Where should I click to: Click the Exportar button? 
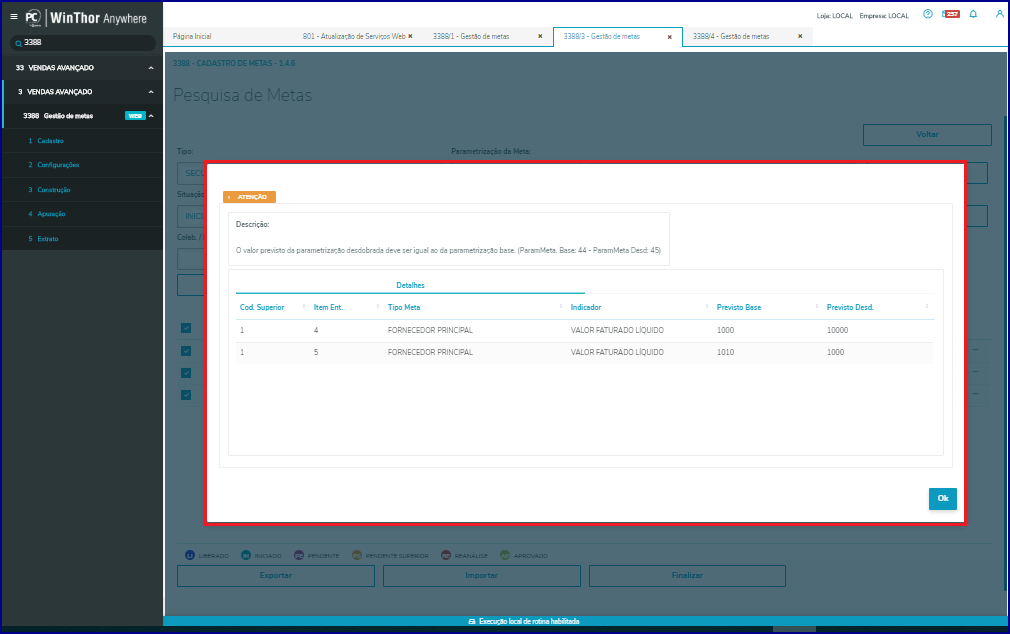[x=276, y=576]
